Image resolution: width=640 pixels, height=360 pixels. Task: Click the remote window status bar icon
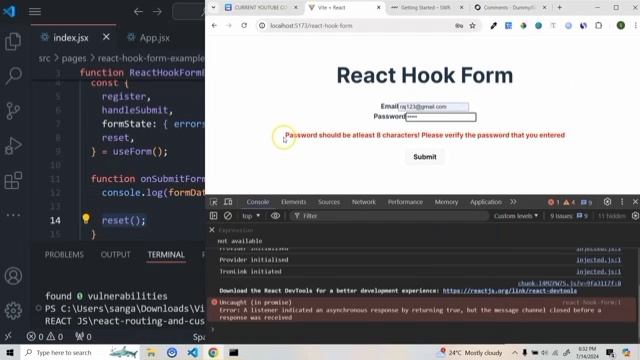[8, 337]
